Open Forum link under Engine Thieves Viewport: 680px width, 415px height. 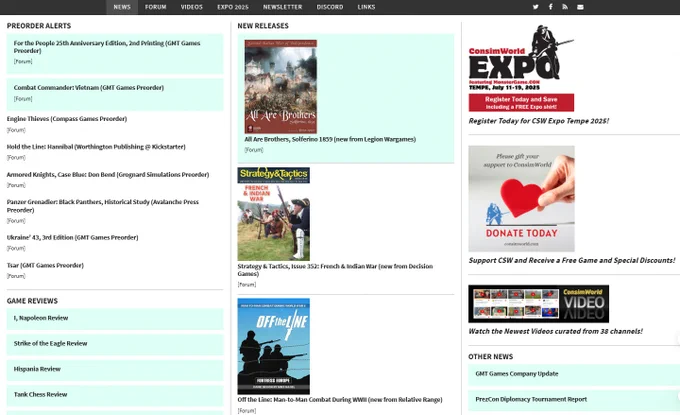coord(16,130)
